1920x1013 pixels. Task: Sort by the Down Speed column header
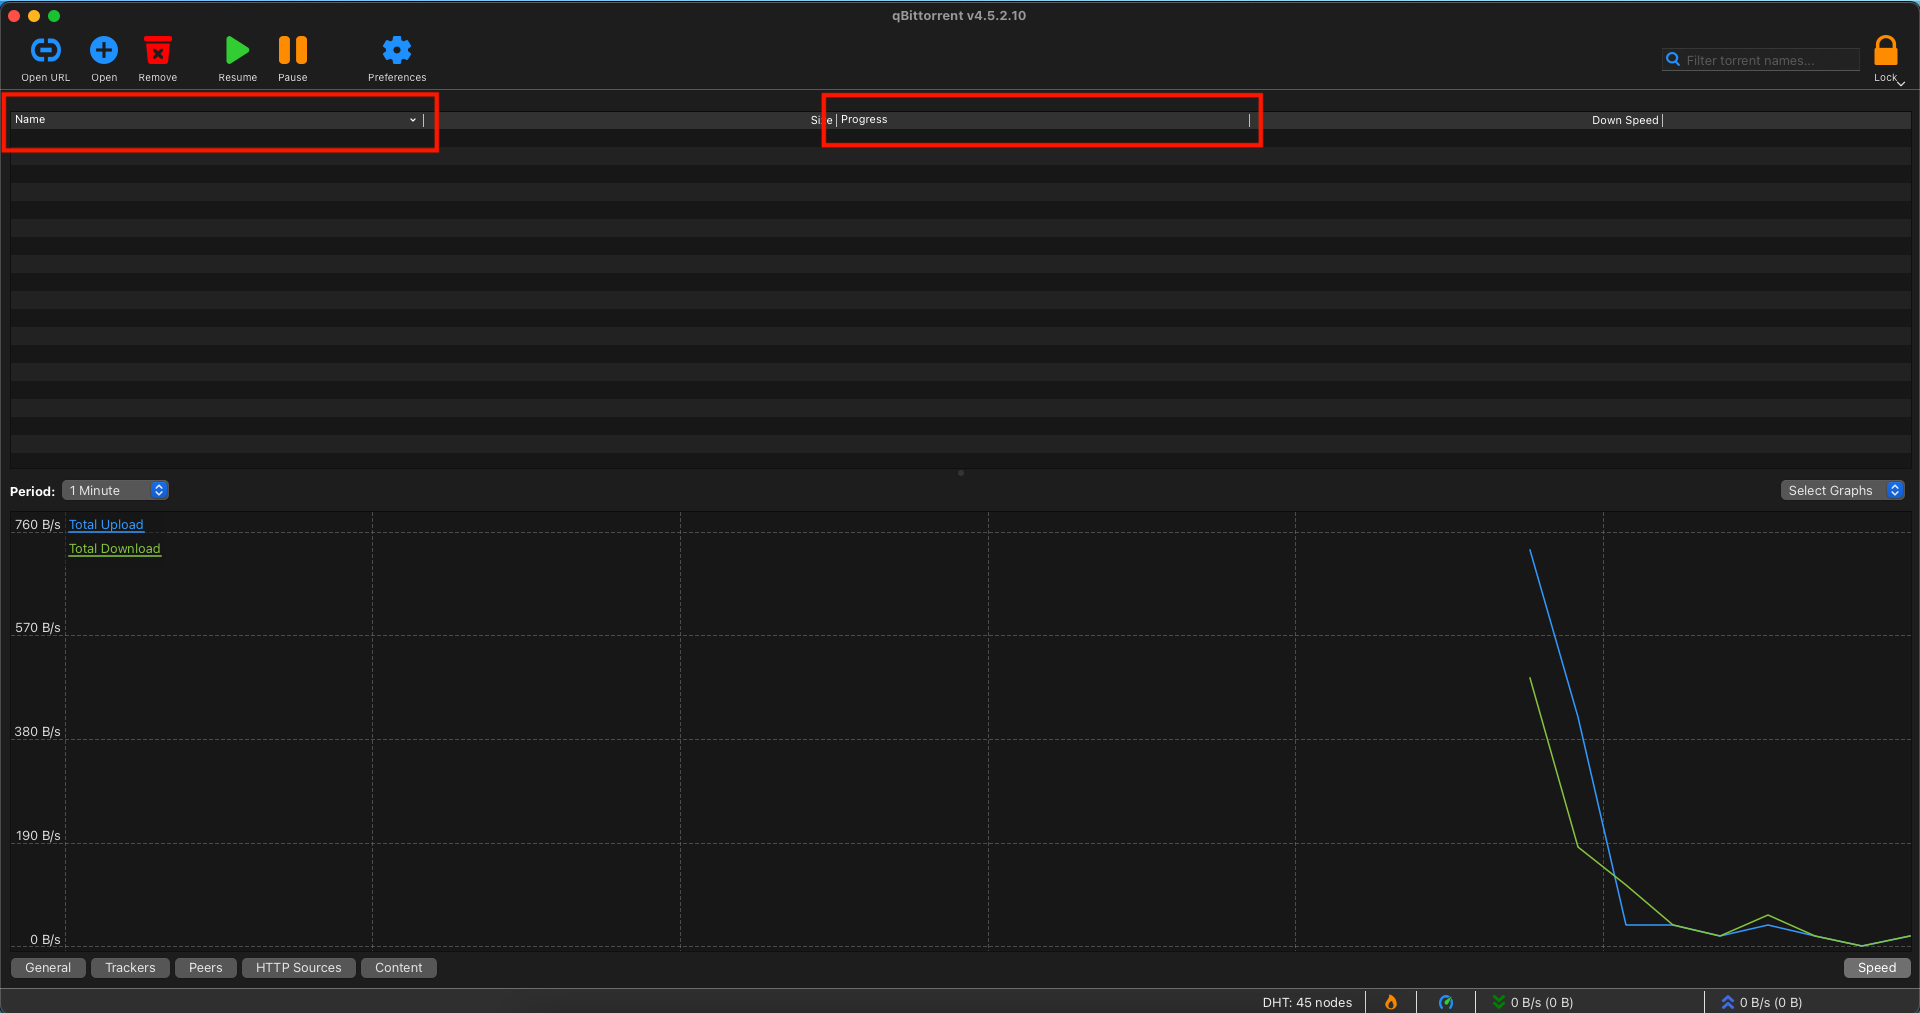1456,120
